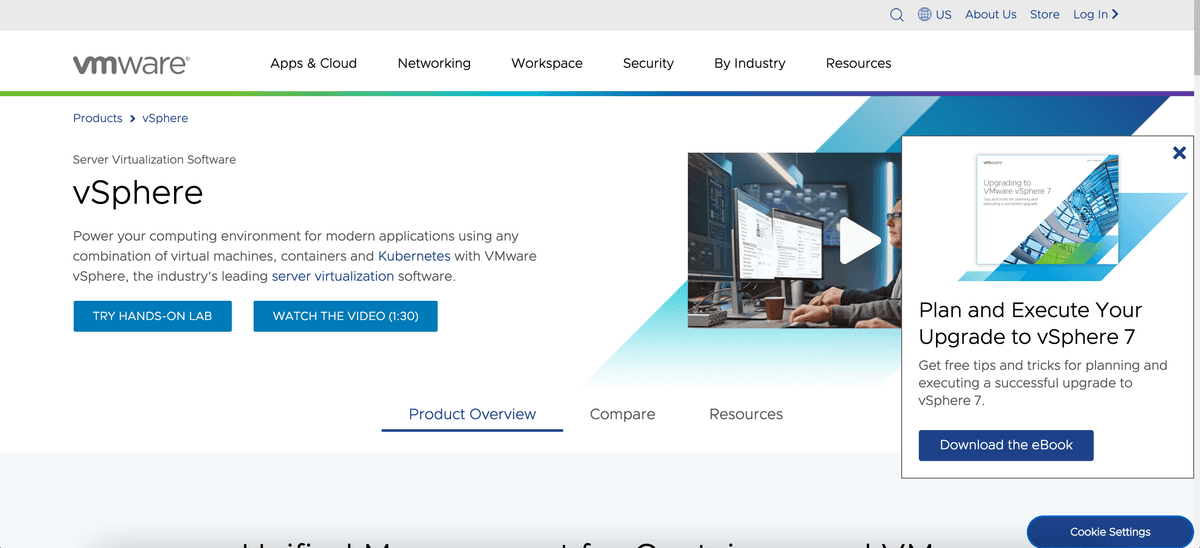This screenshot has height=548, width=1200.
Task: Click the vSphere breadcrumb link
Action: point(165,118)
